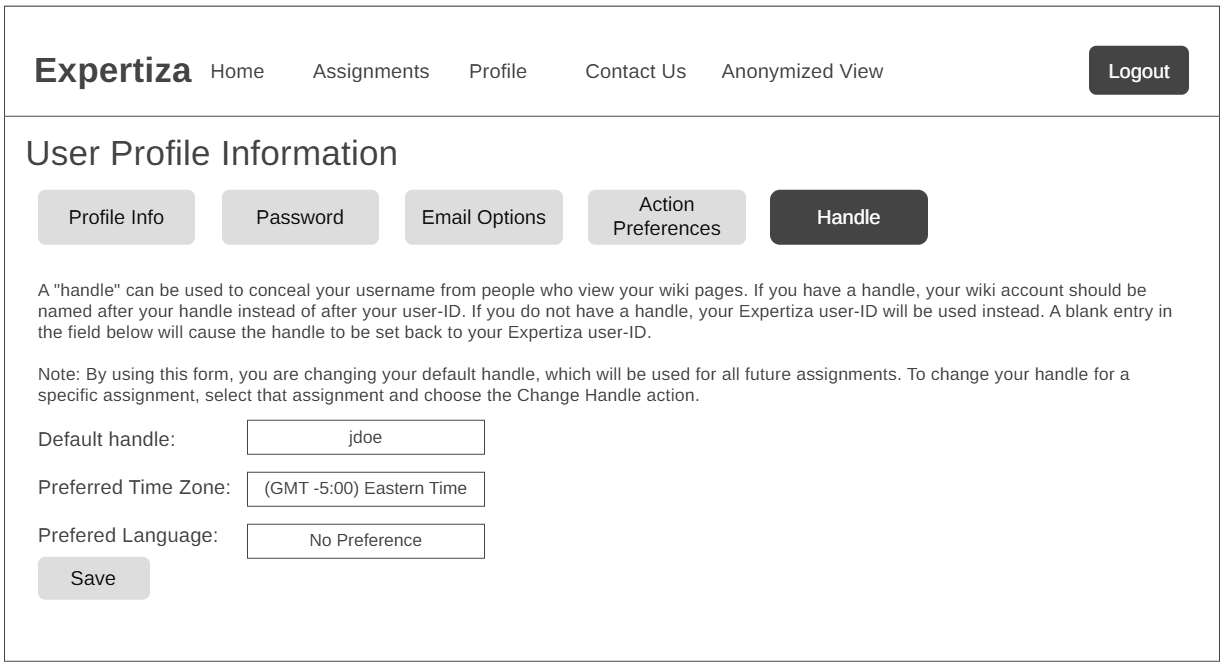Switch to Anonymized View

(802, 71)
